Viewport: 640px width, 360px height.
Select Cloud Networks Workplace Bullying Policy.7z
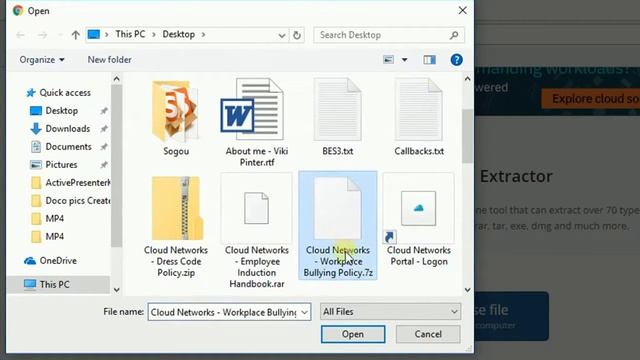click(x=338, y=225)
